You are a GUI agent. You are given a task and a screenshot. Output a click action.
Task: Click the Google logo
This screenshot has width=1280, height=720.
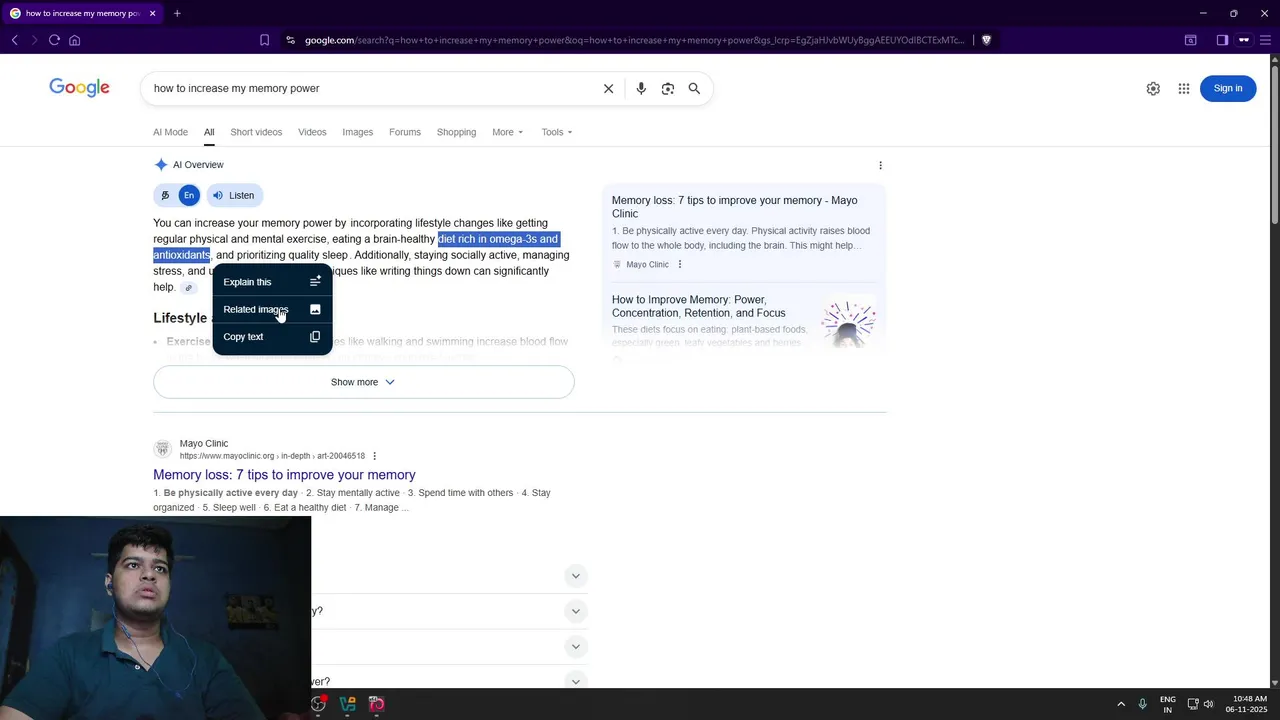pos(79,88)
